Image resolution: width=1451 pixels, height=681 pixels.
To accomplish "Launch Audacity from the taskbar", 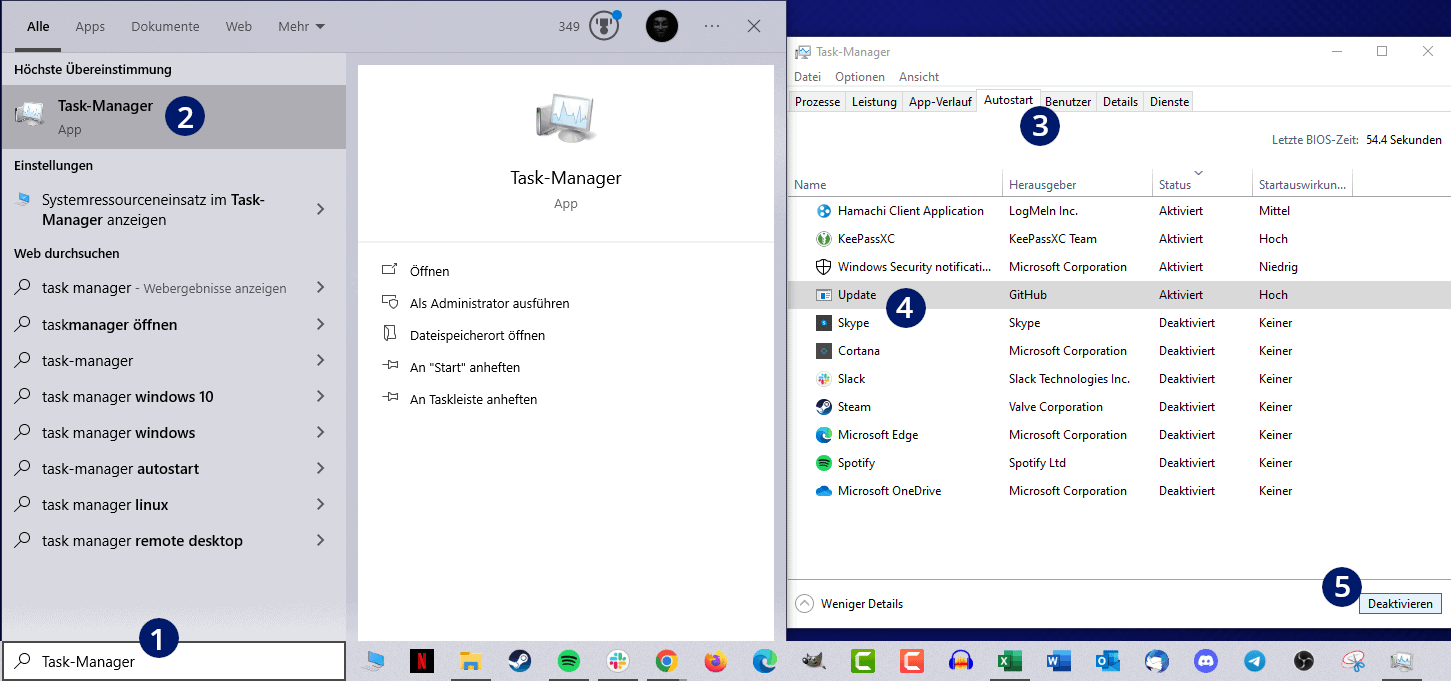I will pos(961,661).
